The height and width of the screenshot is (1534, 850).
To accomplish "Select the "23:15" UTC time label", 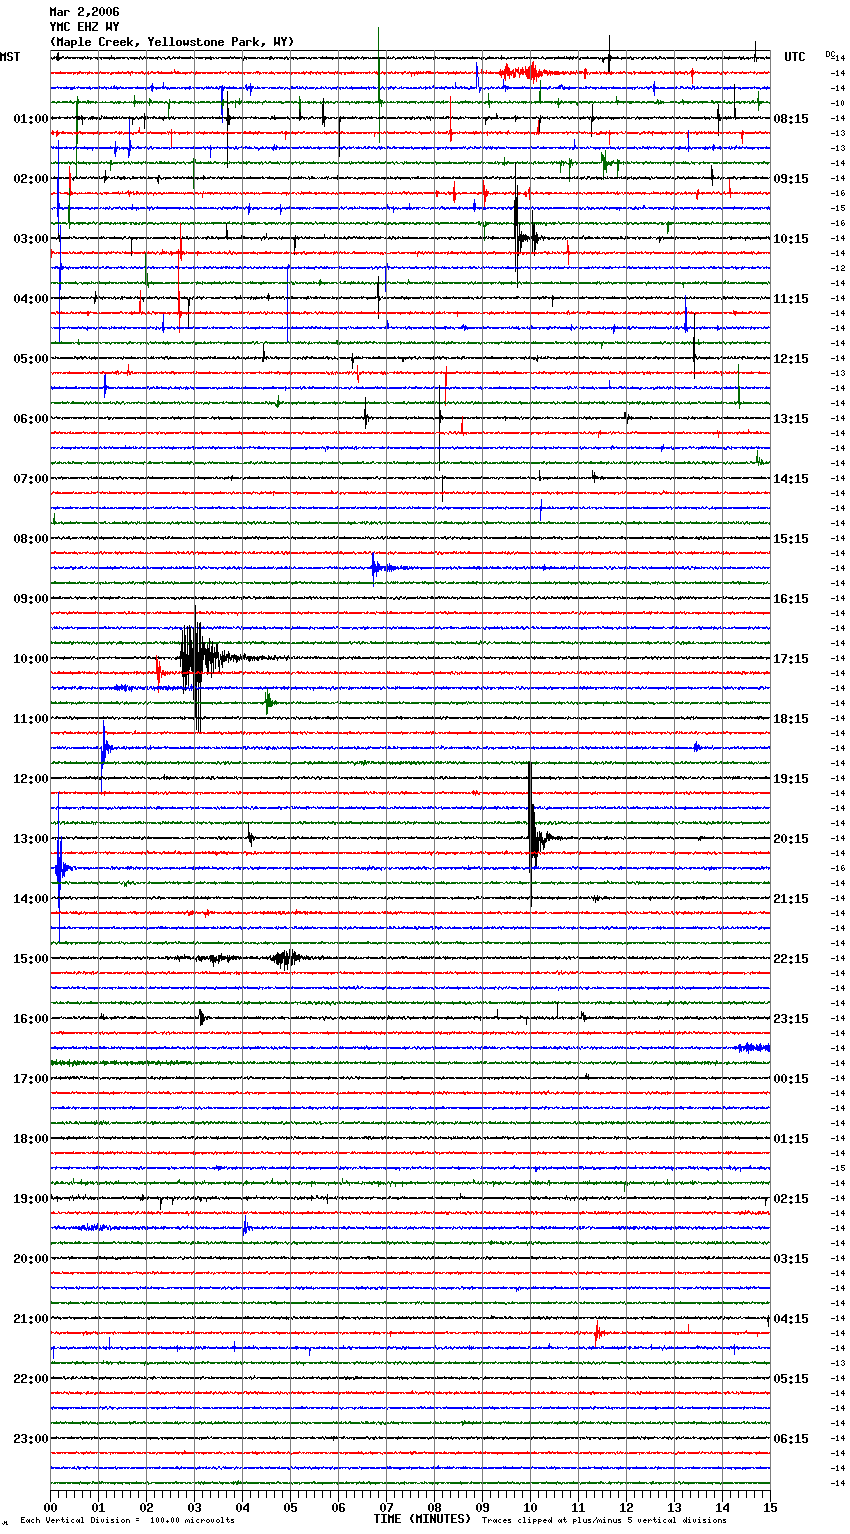I will pyautogui.click(x=791, y=1019).
